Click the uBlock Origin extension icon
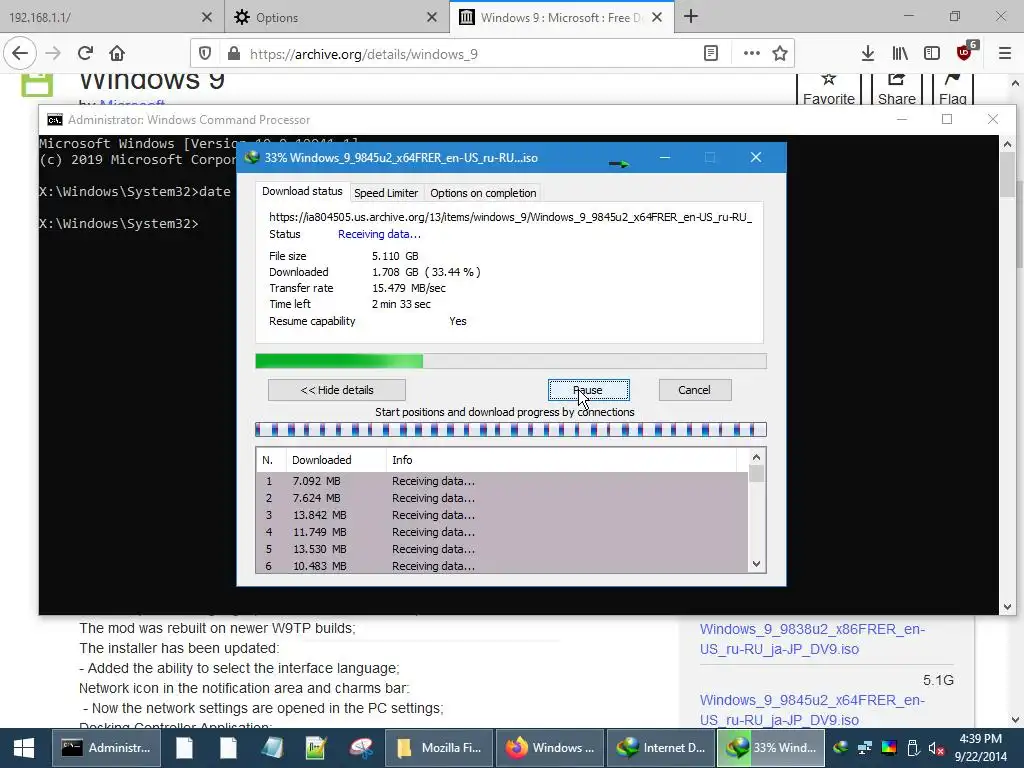 (965, 52)
